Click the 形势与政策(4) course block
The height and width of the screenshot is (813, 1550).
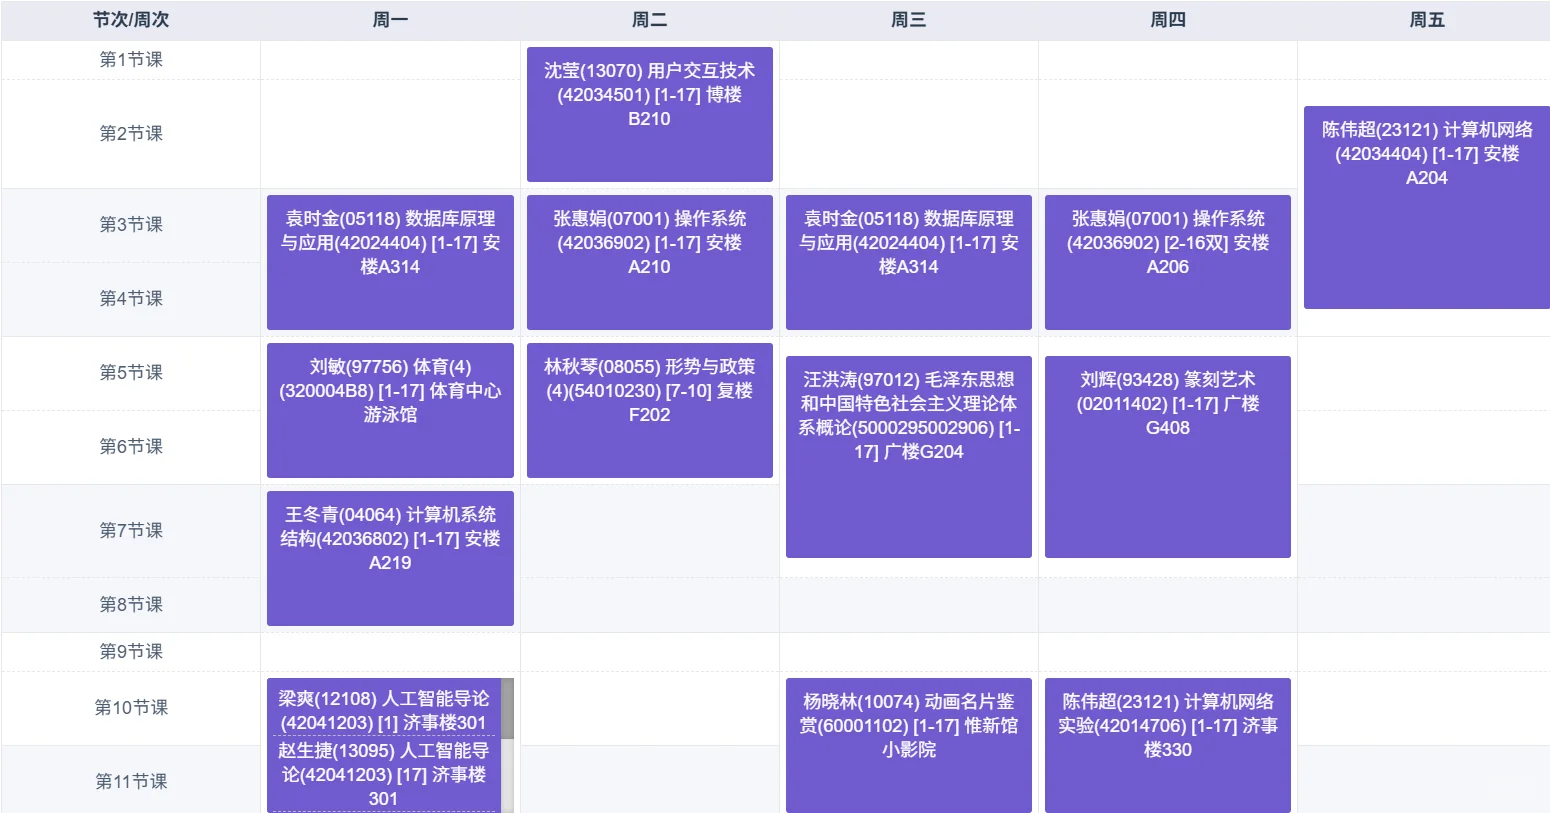[649, 410]
